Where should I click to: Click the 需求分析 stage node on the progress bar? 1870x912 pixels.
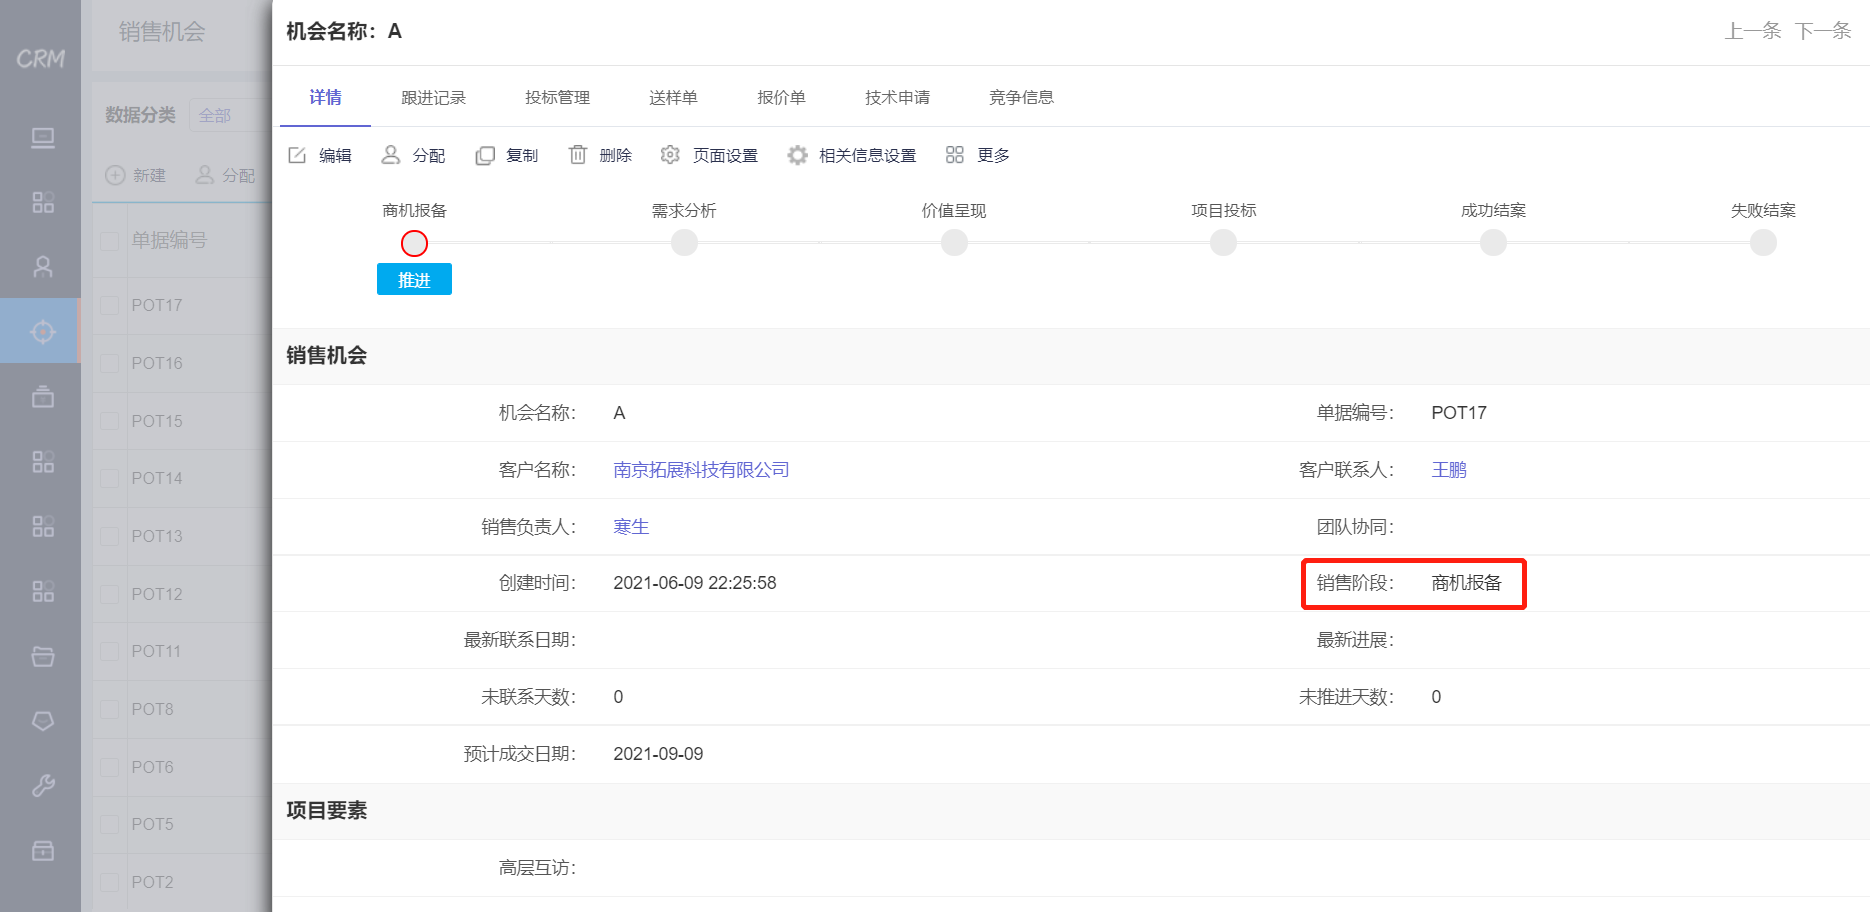[684, 242]
